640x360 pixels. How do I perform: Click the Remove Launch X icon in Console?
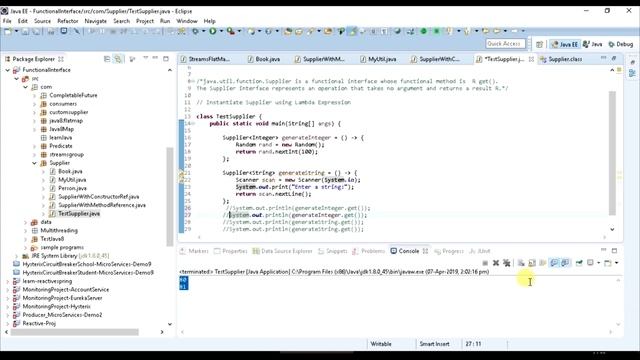[x=496, y=263]
